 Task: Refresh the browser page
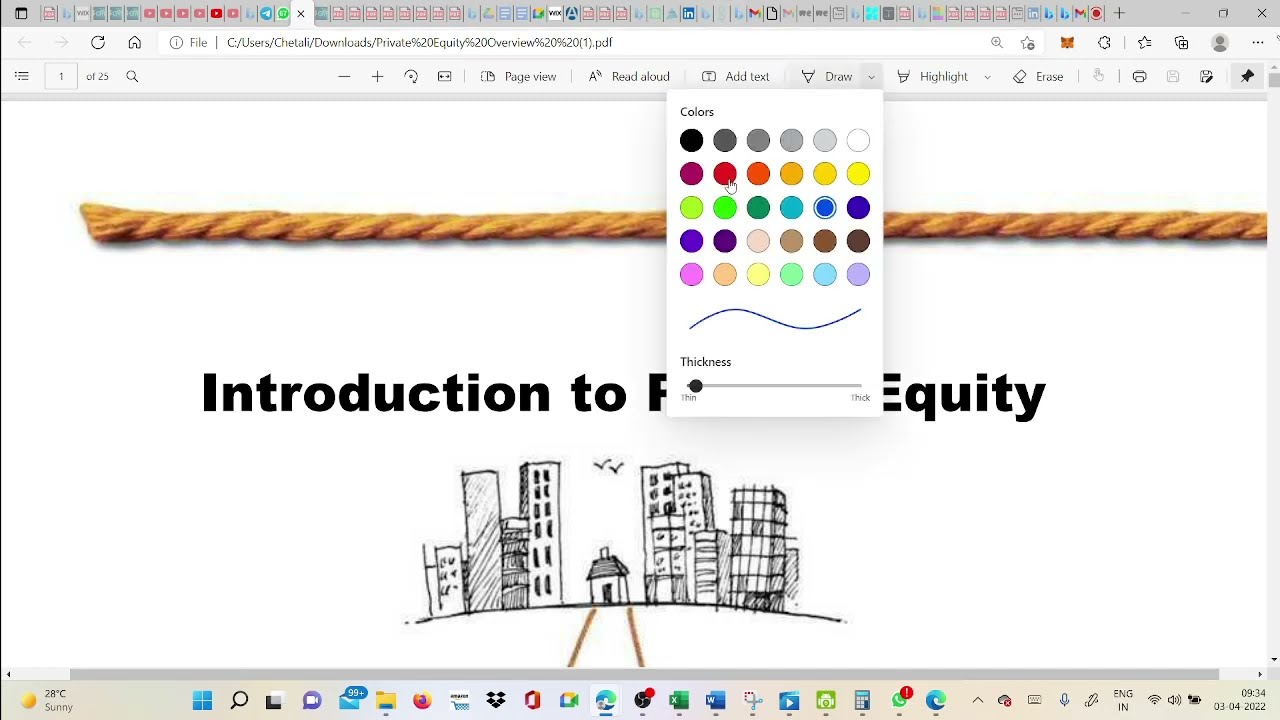(x=98, y=42)
